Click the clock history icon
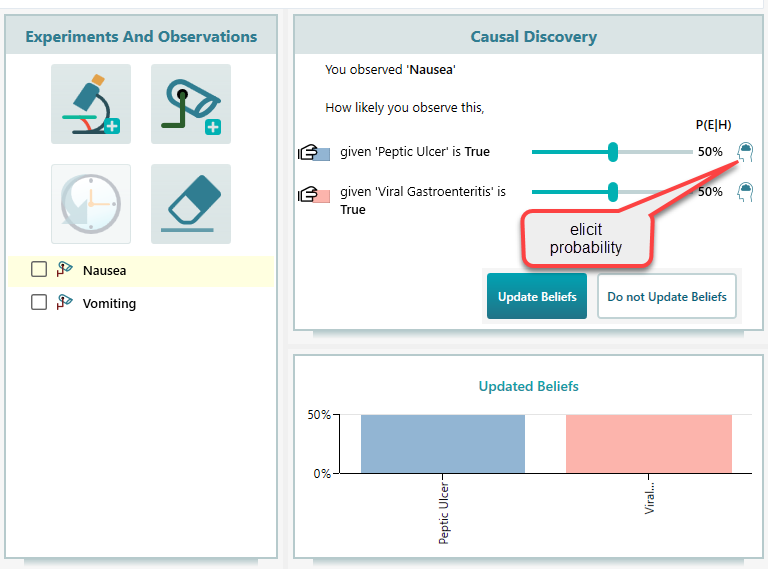 [x=91, y=204]
